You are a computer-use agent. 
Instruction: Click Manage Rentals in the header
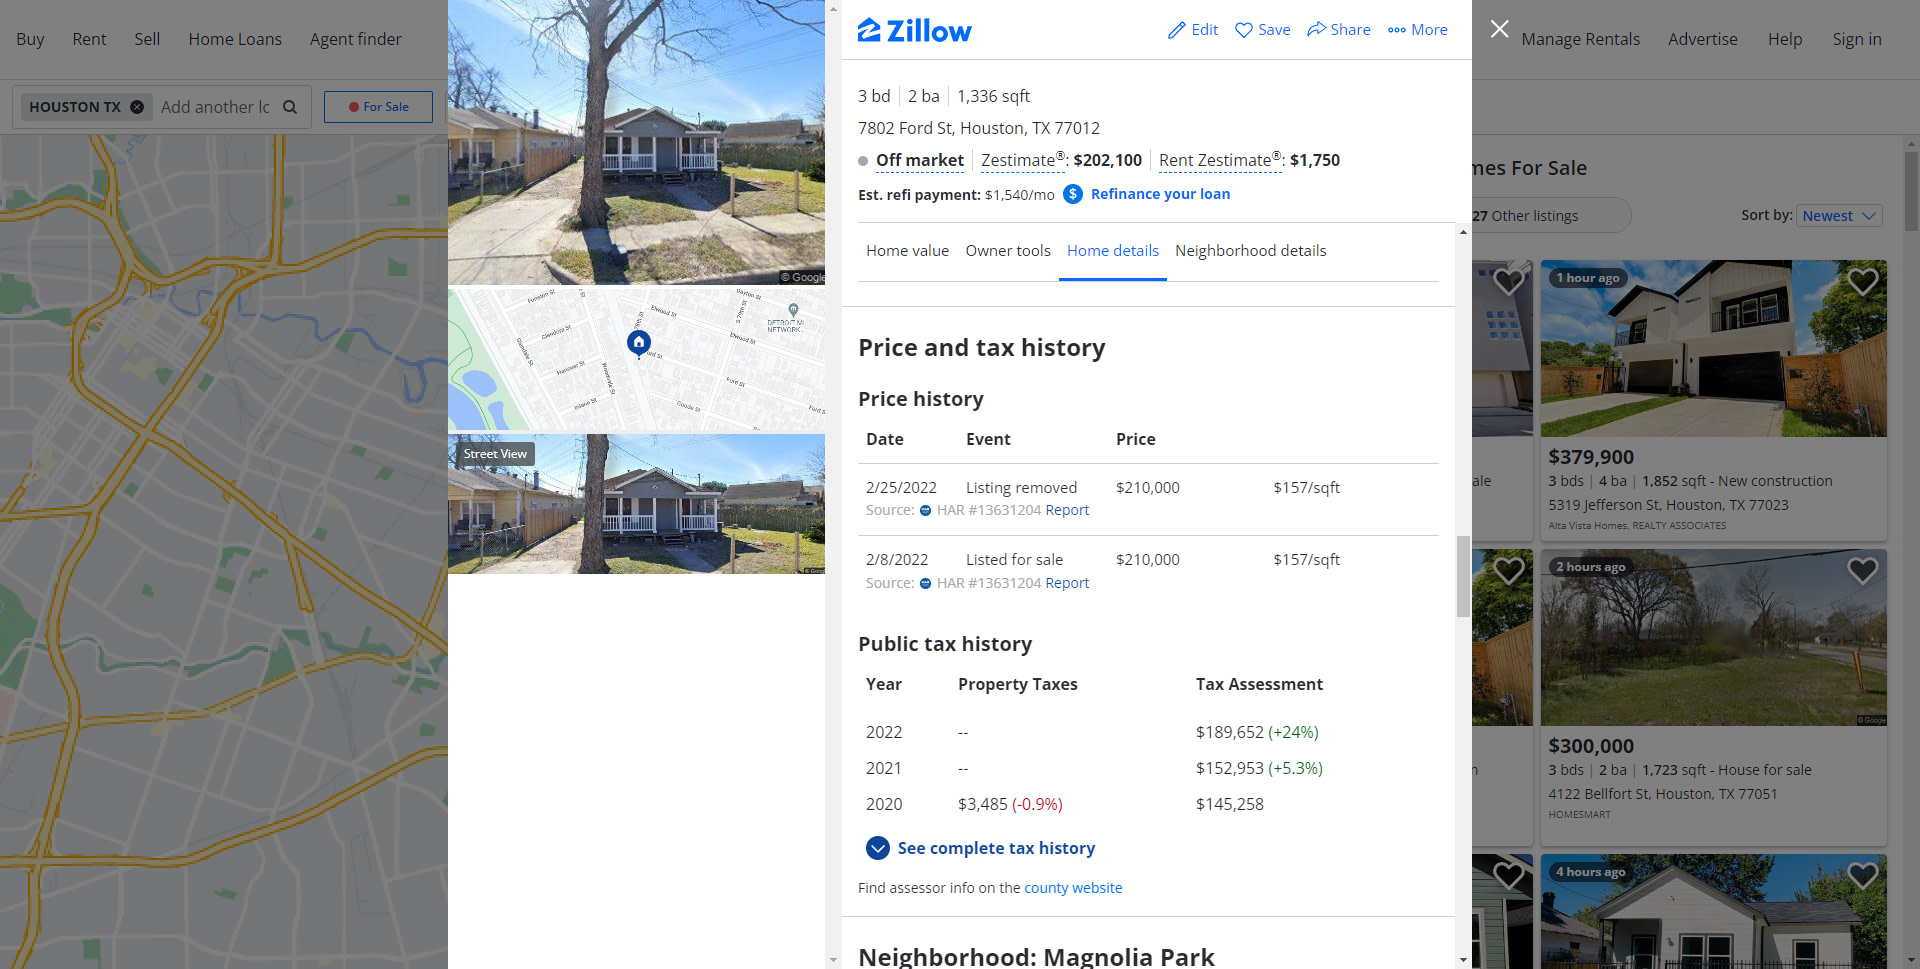pyautogui.click(x=1580, y=39)
